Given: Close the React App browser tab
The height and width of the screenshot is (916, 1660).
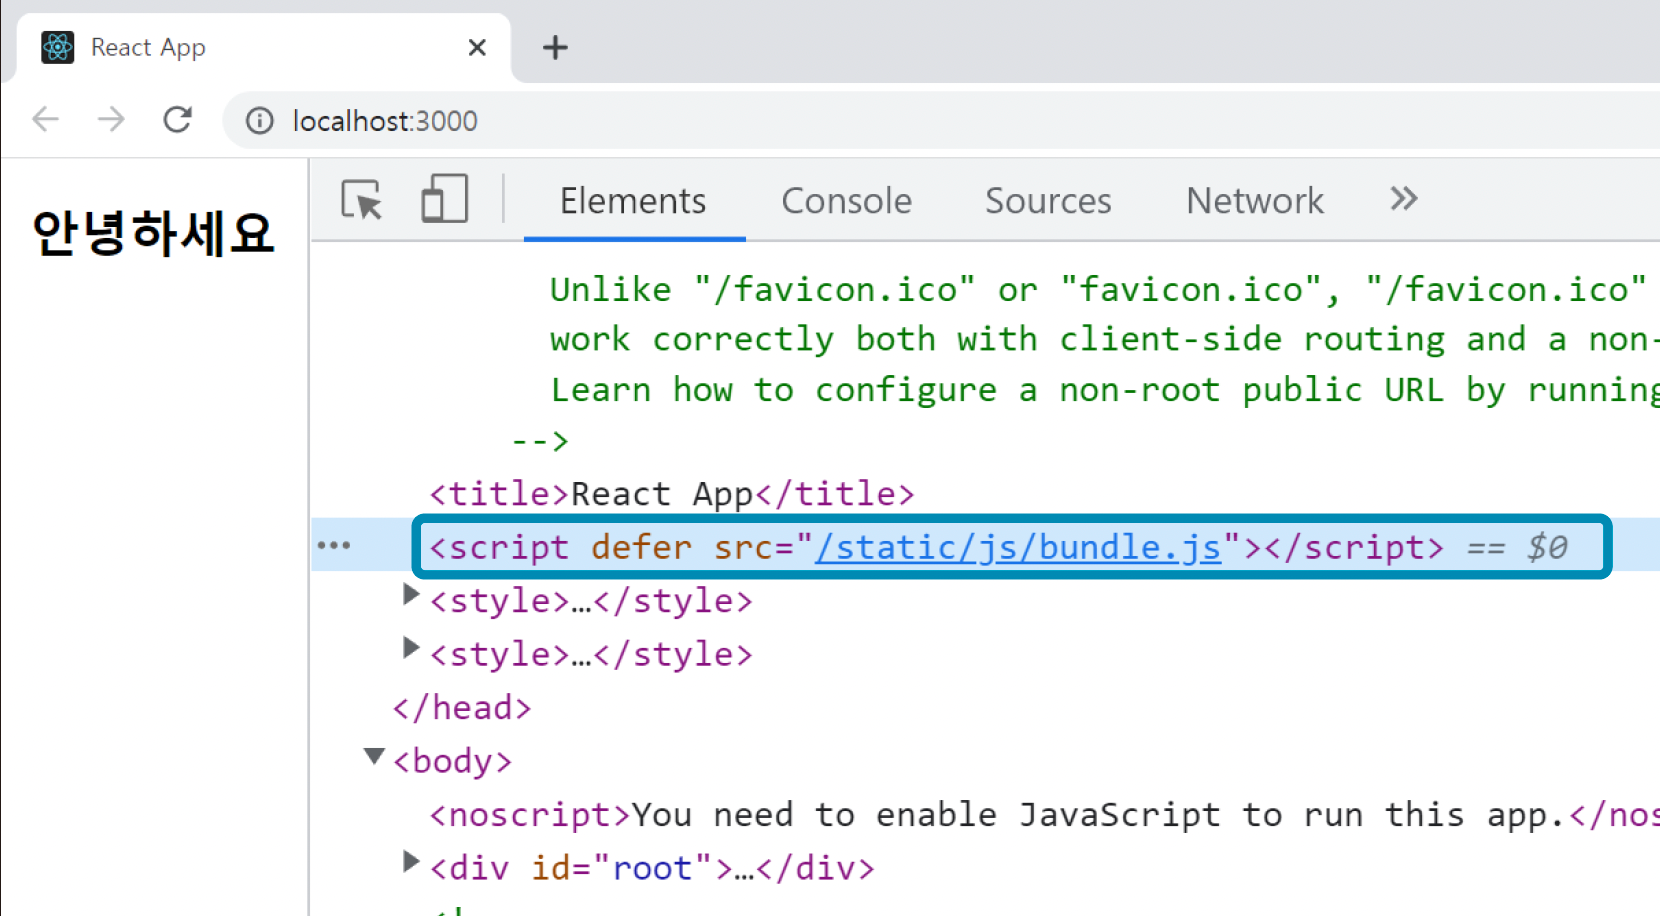Looking at the screenshot, I should click(477, 47).
